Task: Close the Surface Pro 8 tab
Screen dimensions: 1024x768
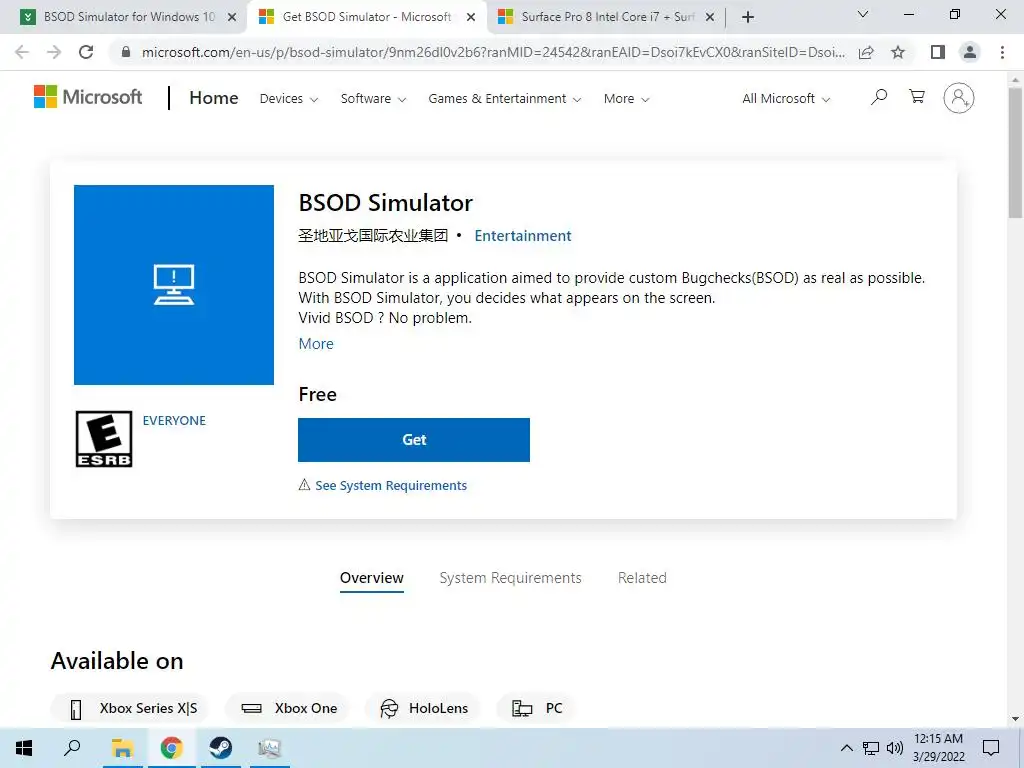Action: pyautogui.click(x=710, y=17)
